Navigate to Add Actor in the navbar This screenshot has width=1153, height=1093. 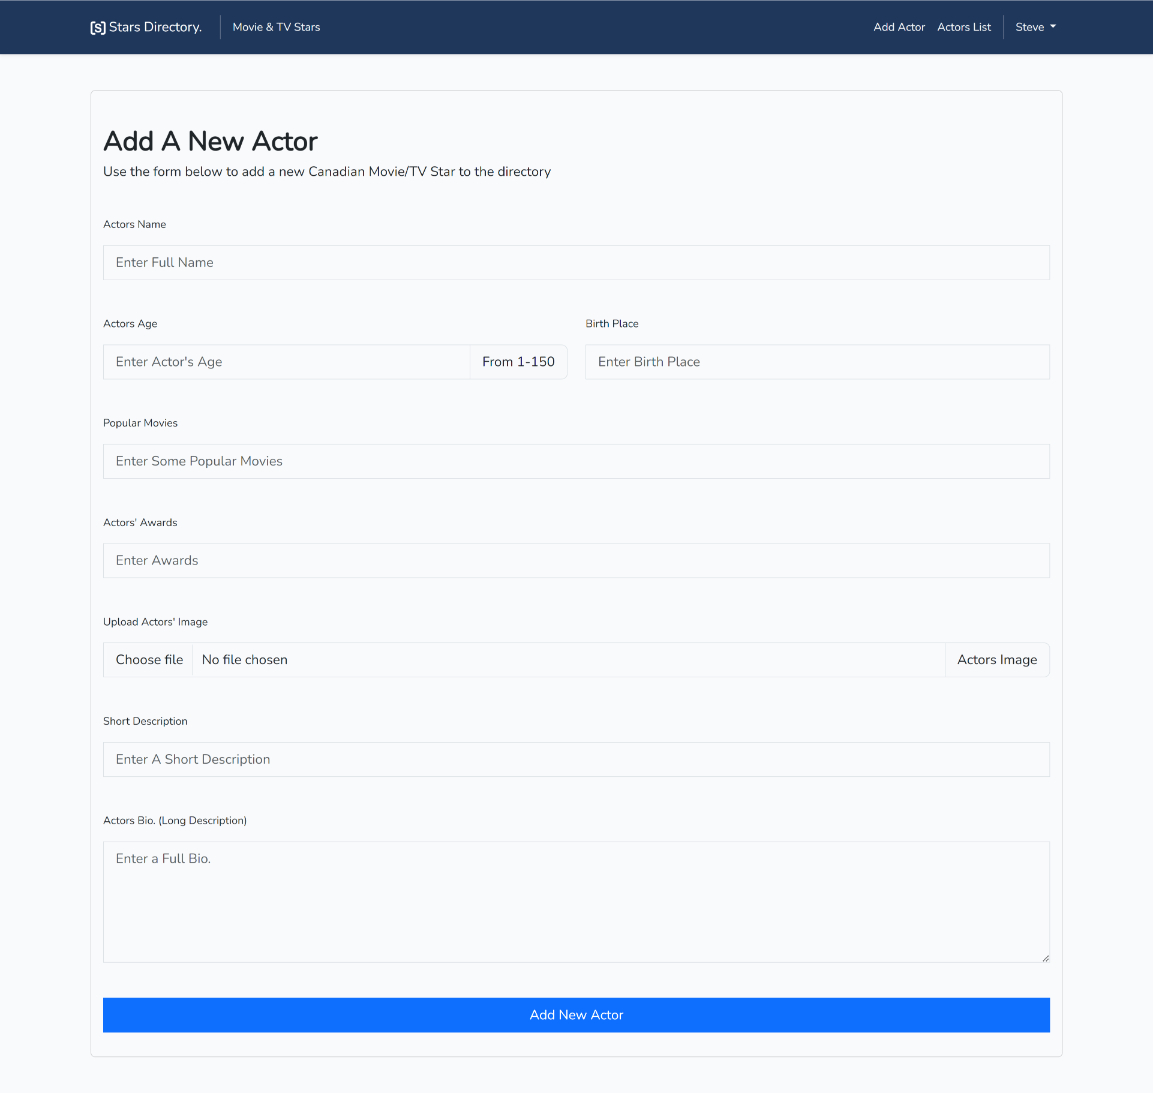tap(898, 27)
